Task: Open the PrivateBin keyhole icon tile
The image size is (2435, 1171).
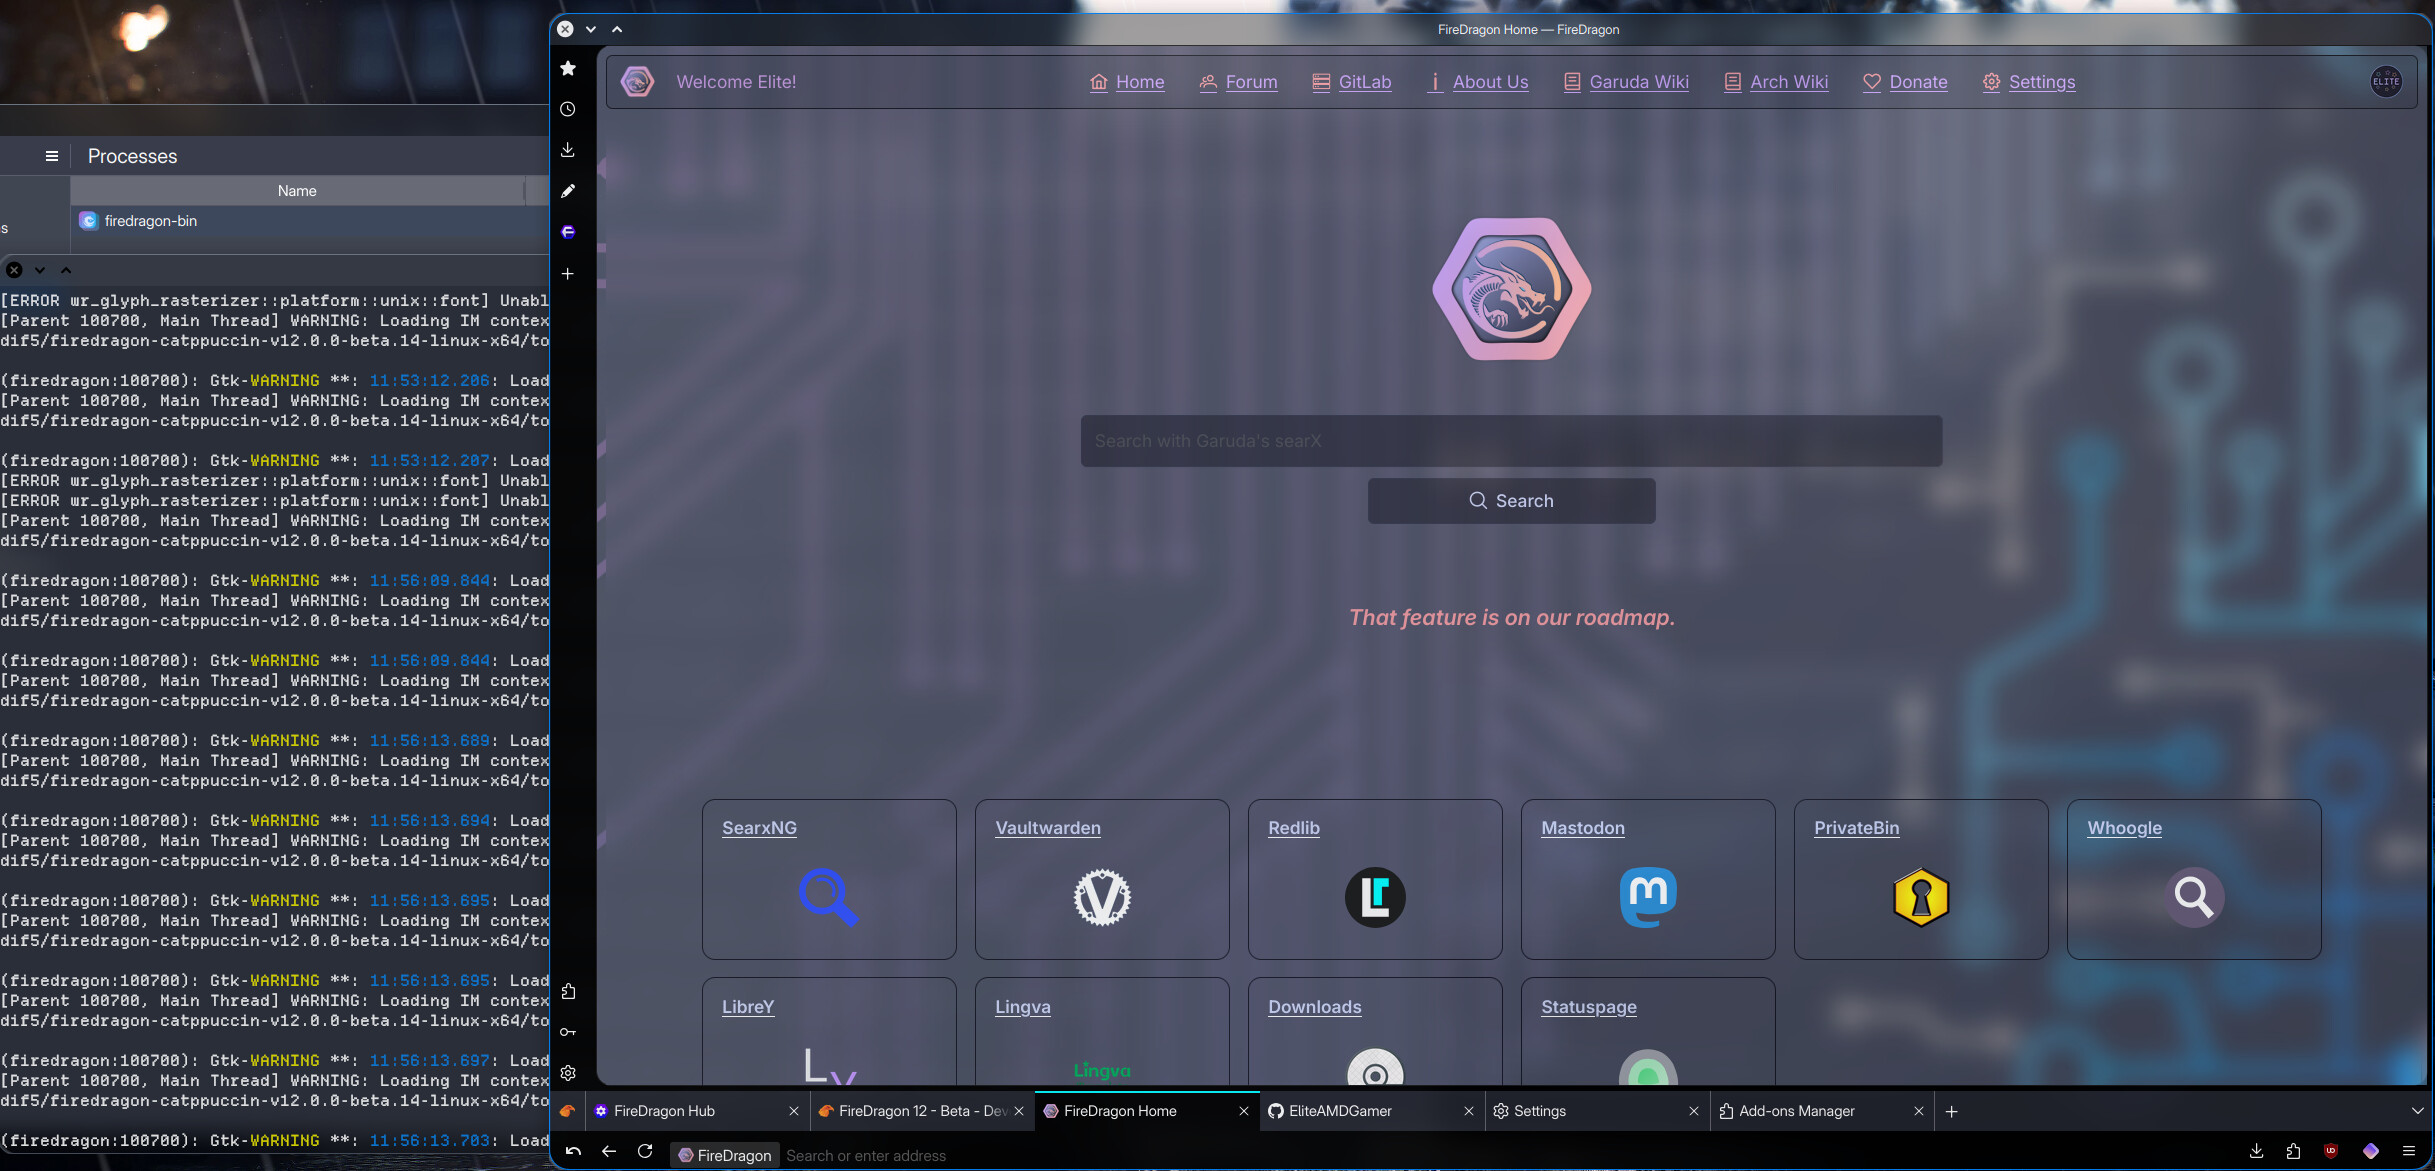Action: coord(1921,897)
